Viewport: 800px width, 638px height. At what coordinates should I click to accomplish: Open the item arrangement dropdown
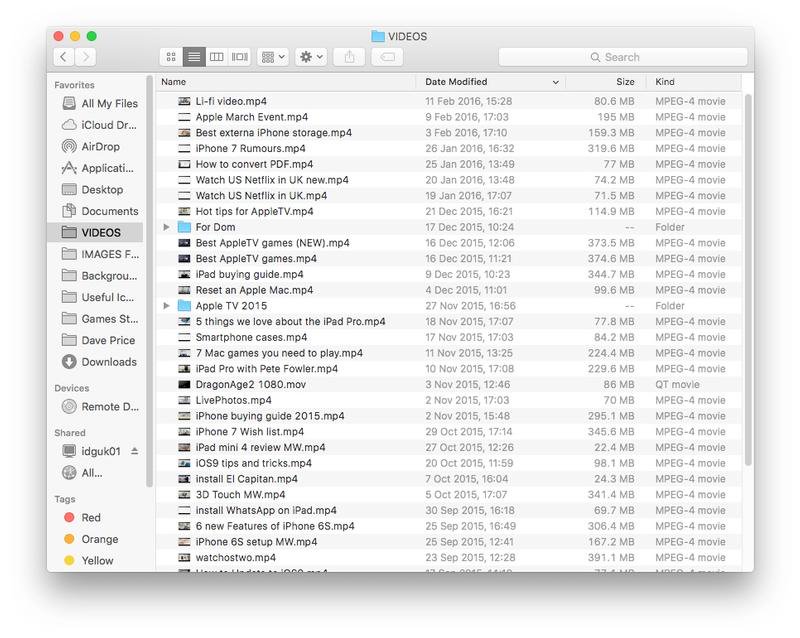[x=271, y=57]
